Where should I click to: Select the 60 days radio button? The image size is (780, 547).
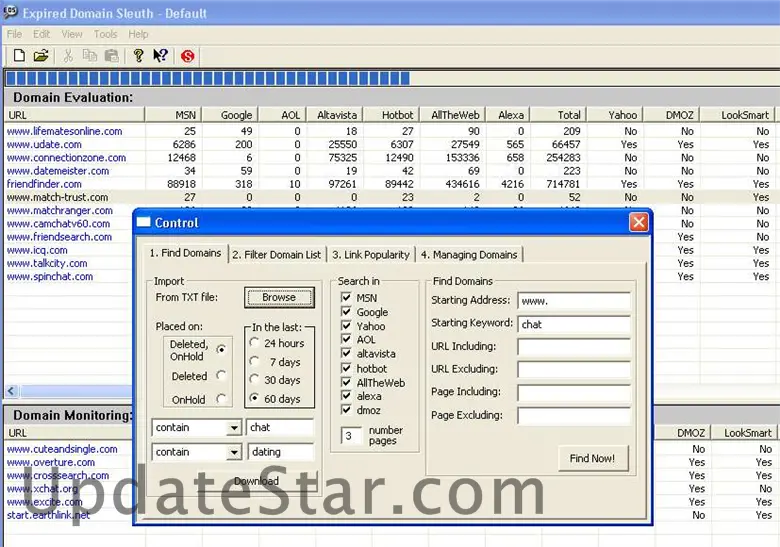[x=255, y=398]
